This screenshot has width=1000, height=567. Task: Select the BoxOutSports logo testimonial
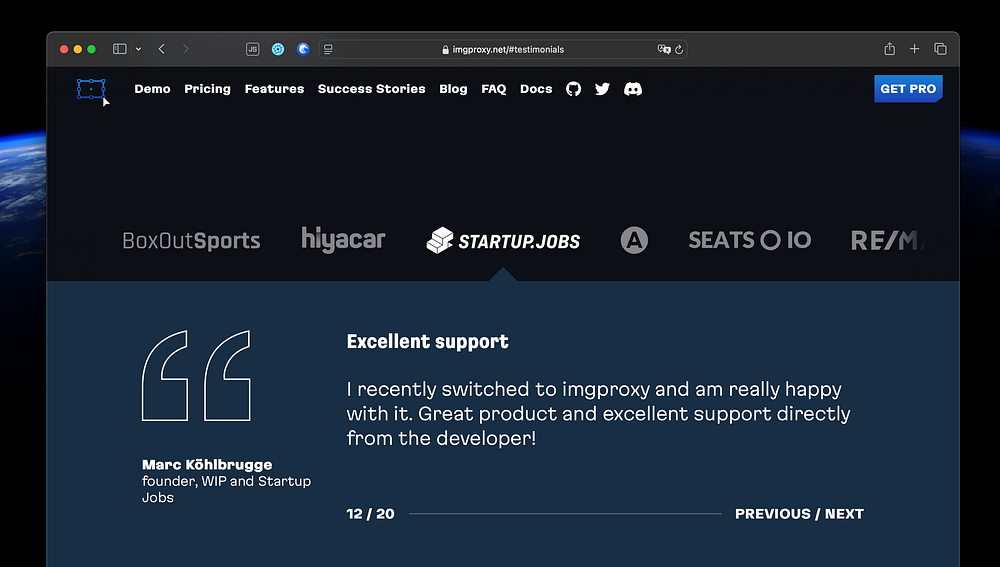pos(191,240)
